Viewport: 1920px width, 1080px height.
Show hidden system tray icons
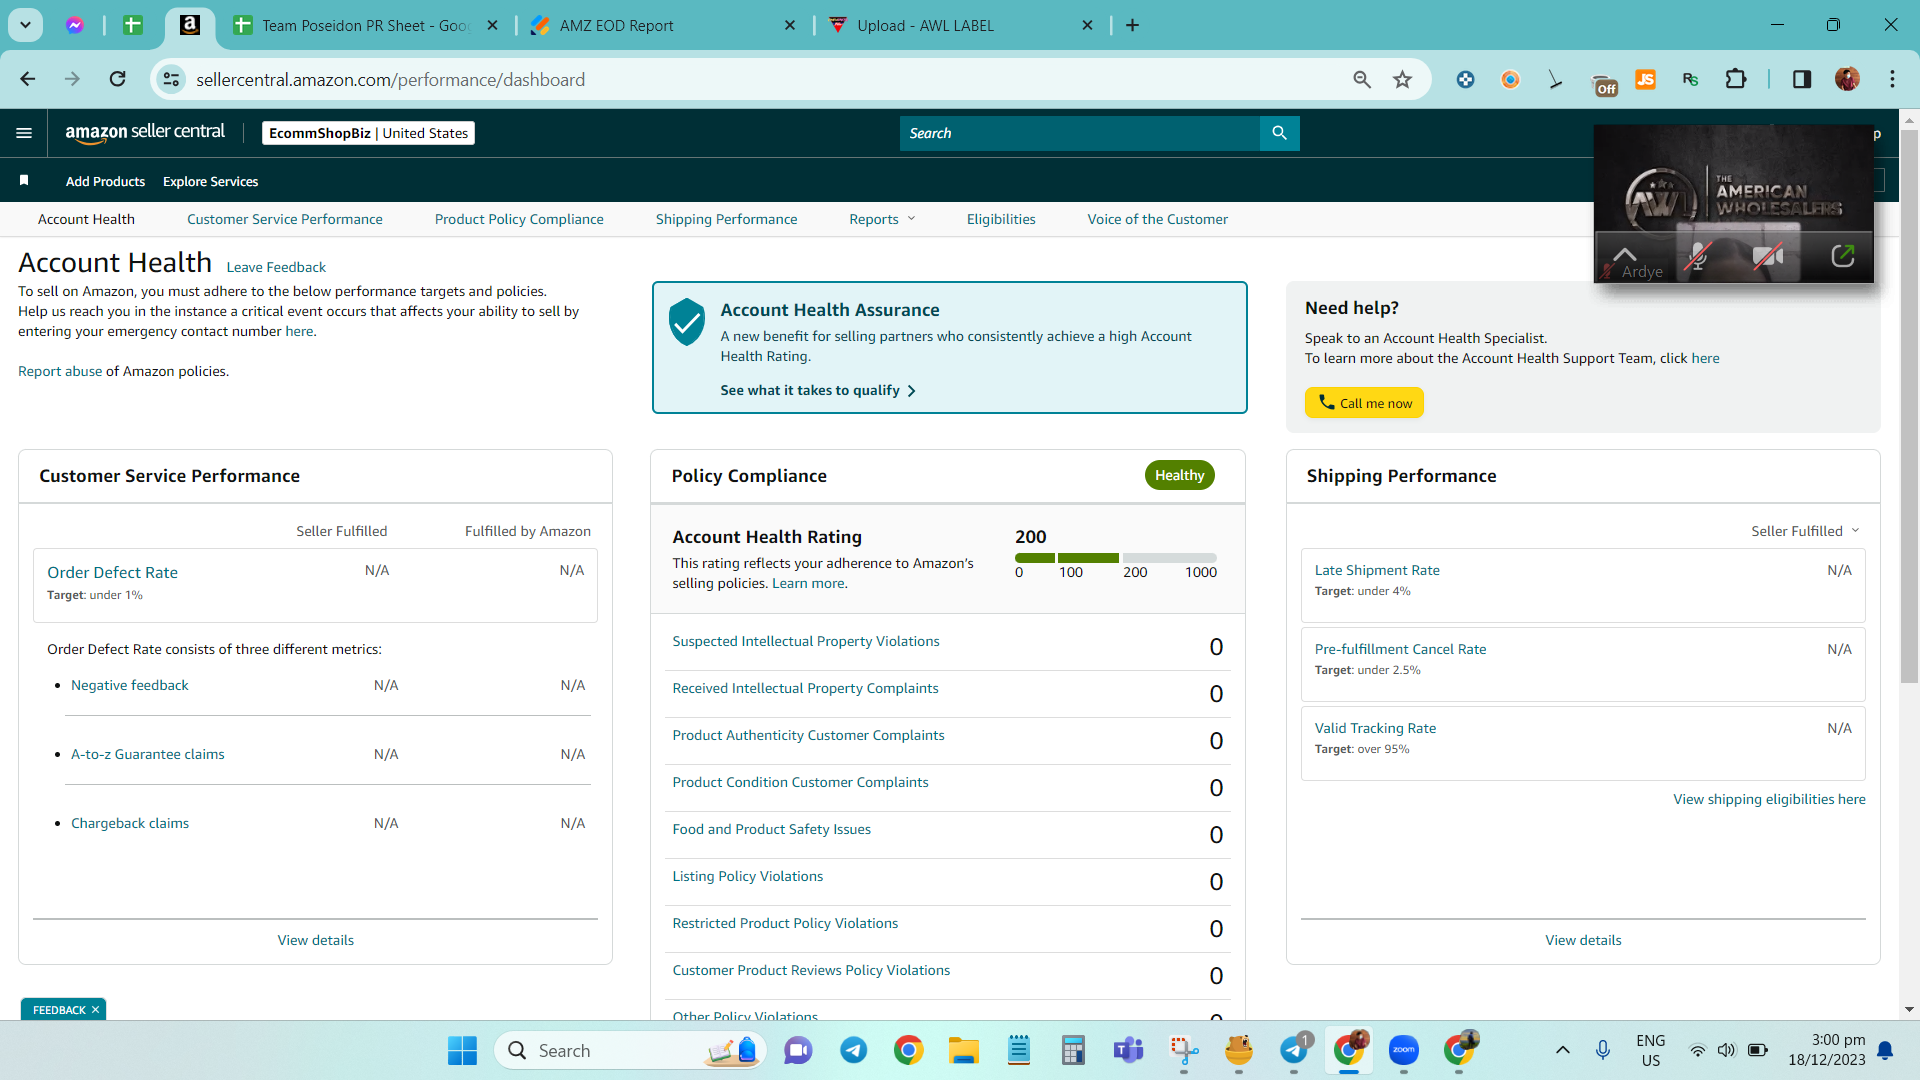[x=1562, y=1050]
